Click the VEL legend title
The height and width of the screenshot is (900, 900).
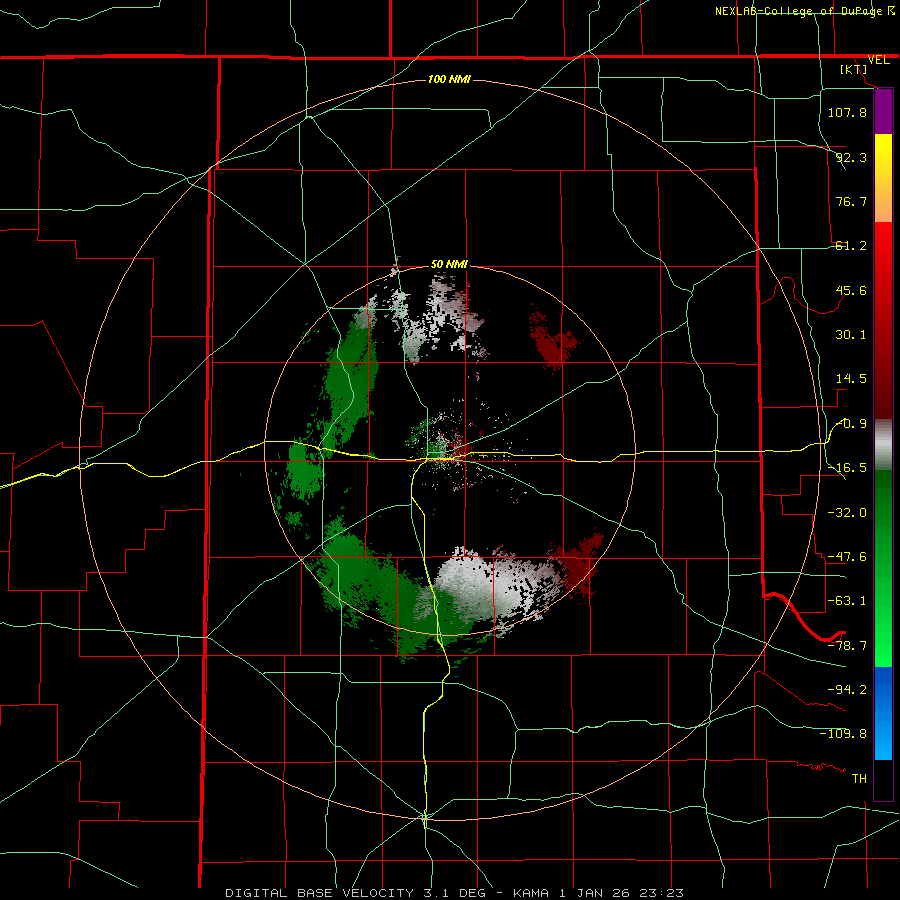click(878, 60)
